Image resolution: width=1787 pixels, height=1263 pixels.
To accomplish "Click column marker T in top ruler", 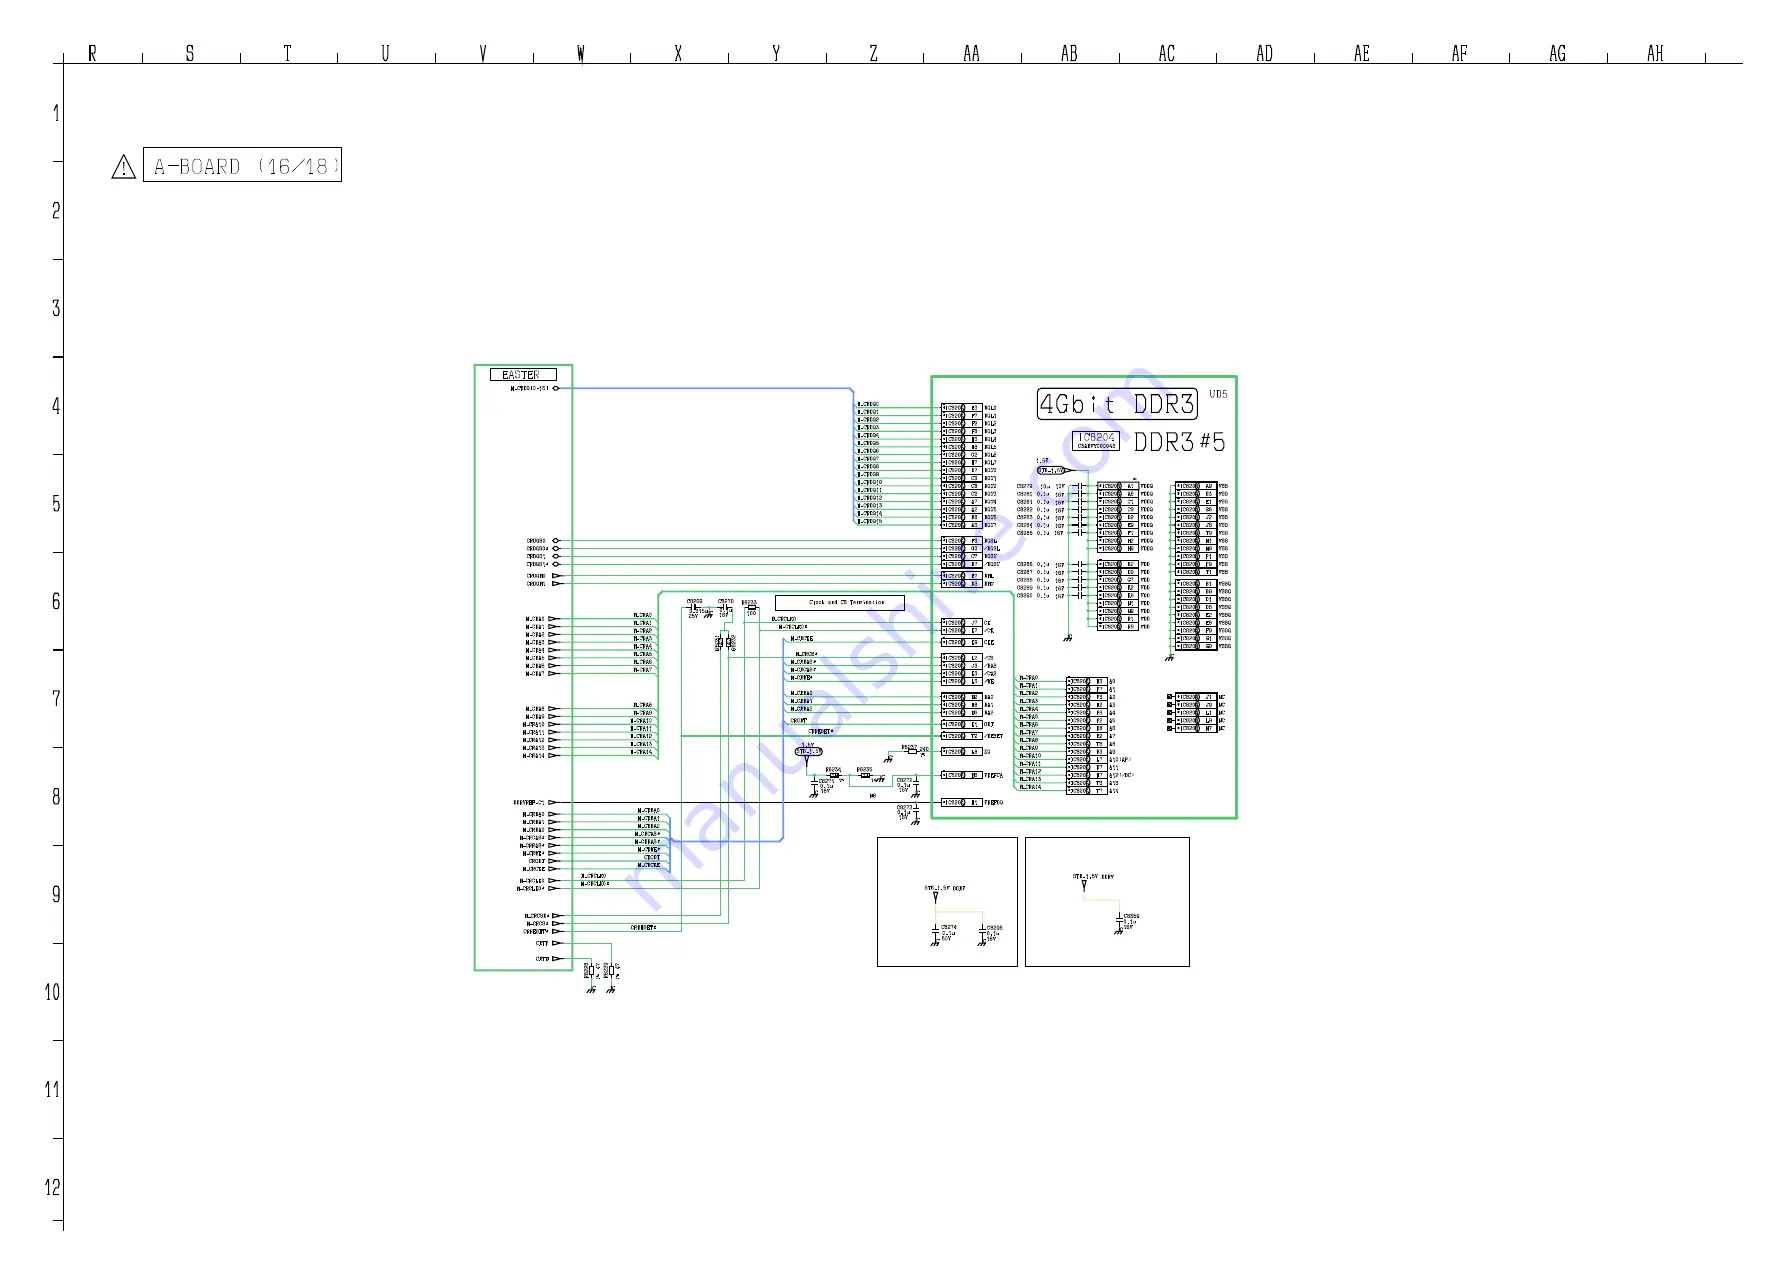I will click(x=287, y=53).
